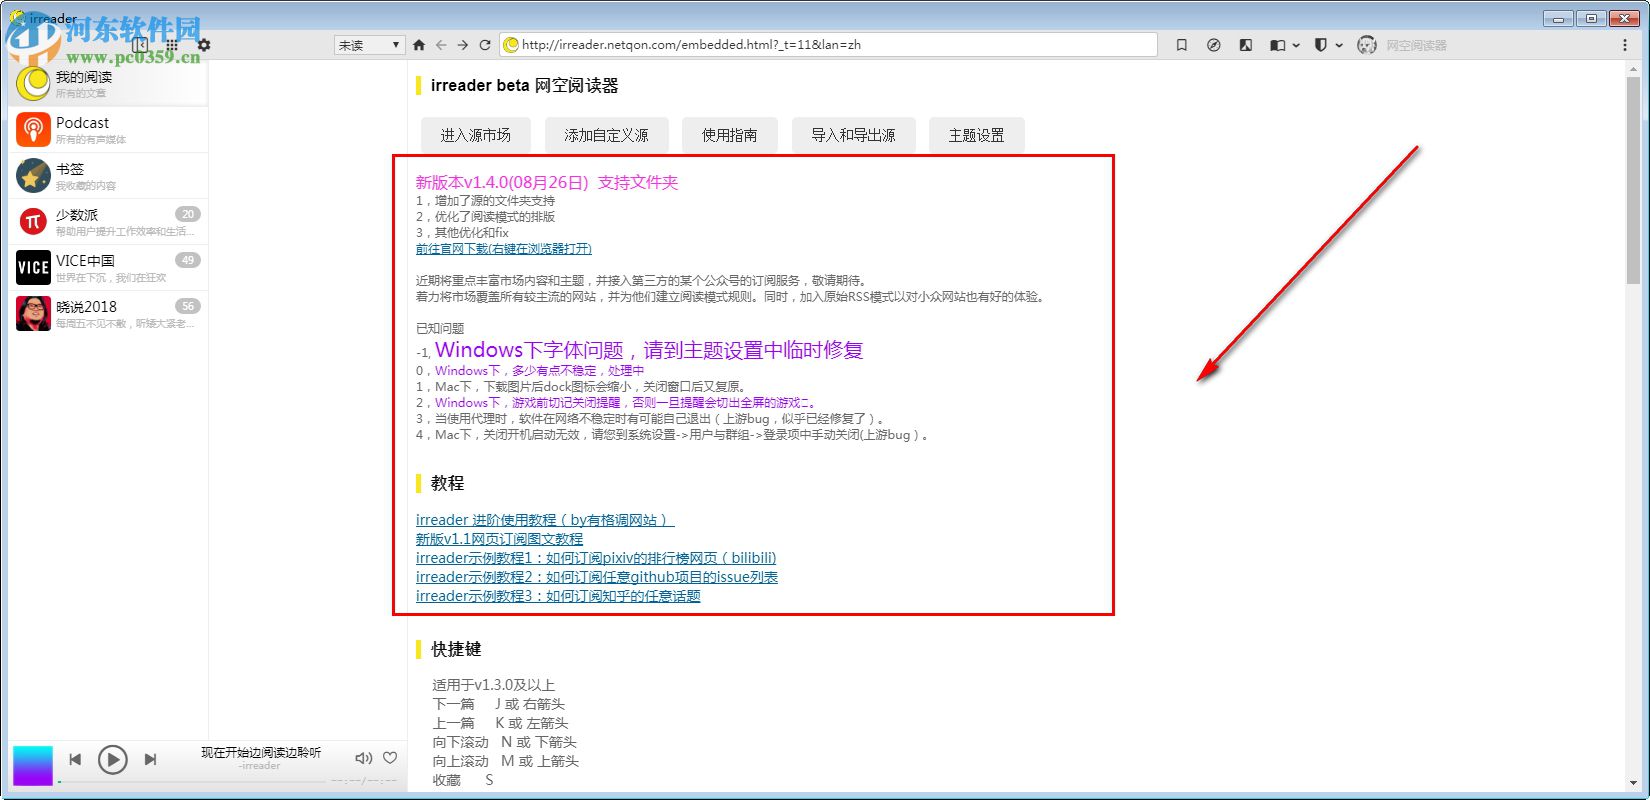1650x800 pixels.
Task: Play the previous track
Action: [75, 760]
